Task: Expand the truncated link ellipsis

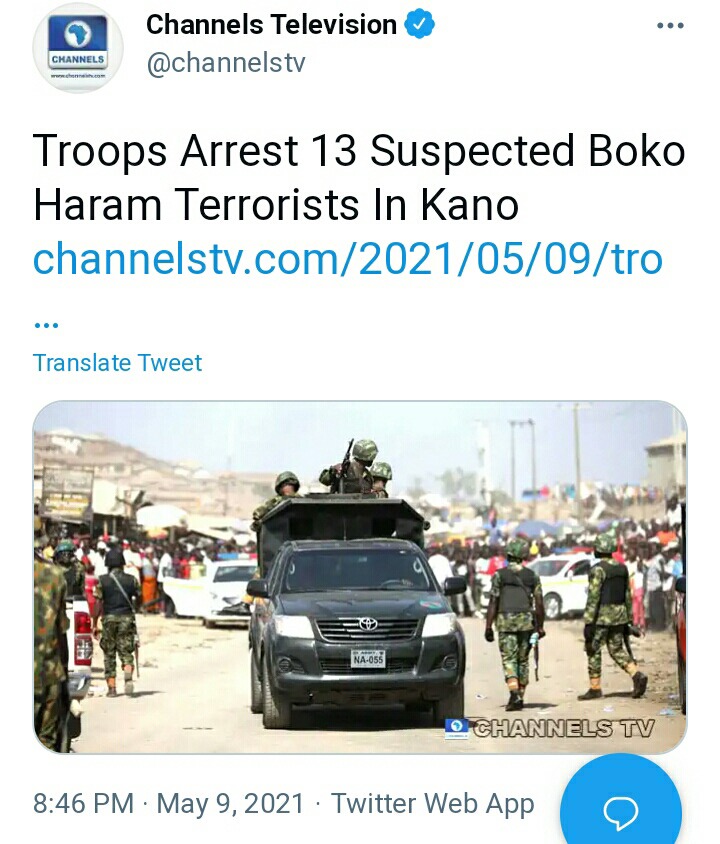Action: 46,325
